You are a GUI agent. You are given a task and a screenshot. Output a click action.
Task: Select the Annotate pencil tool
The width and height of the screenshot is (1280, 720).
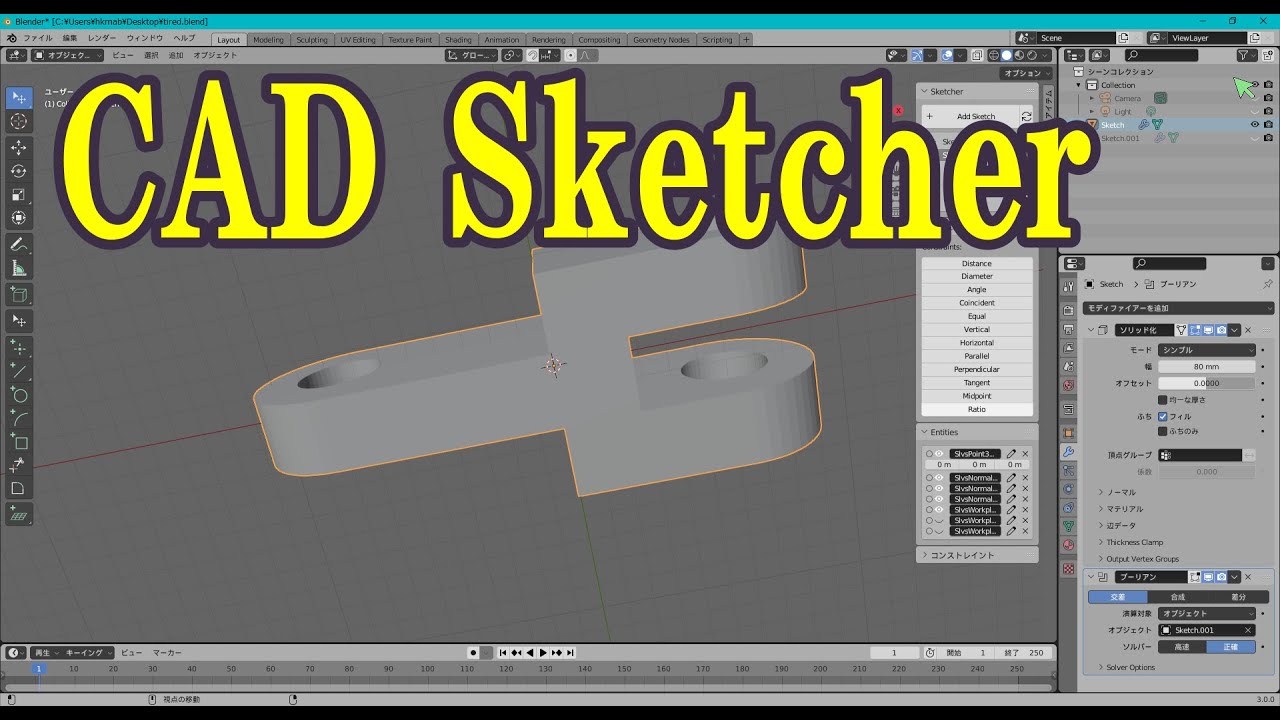19,245
